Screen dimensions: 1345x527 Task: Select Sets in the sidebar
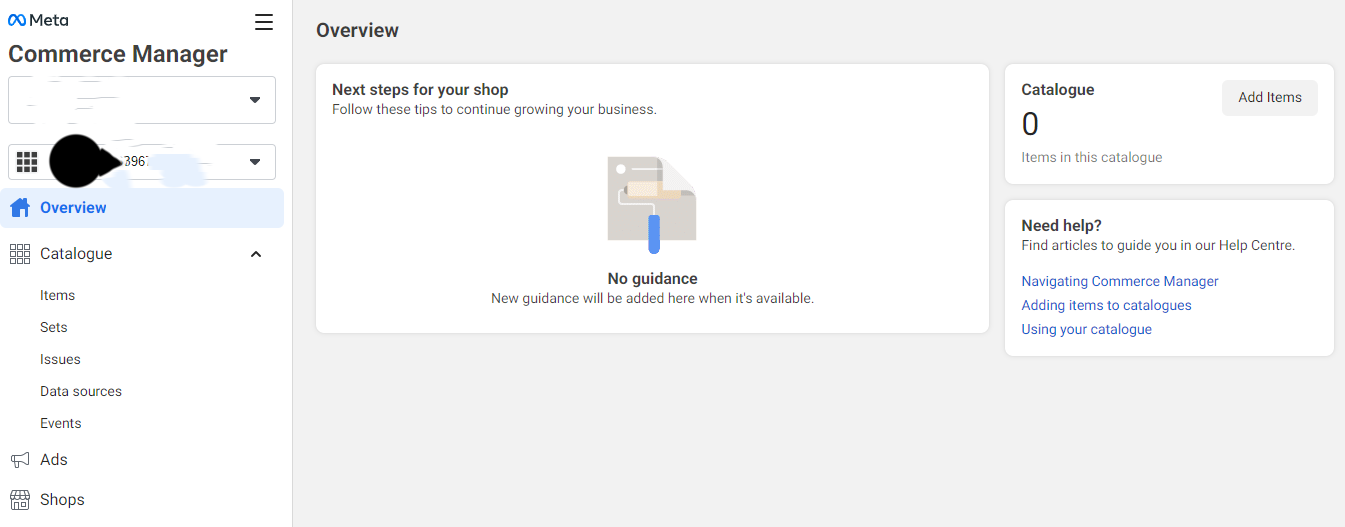(x=54, y=327)
